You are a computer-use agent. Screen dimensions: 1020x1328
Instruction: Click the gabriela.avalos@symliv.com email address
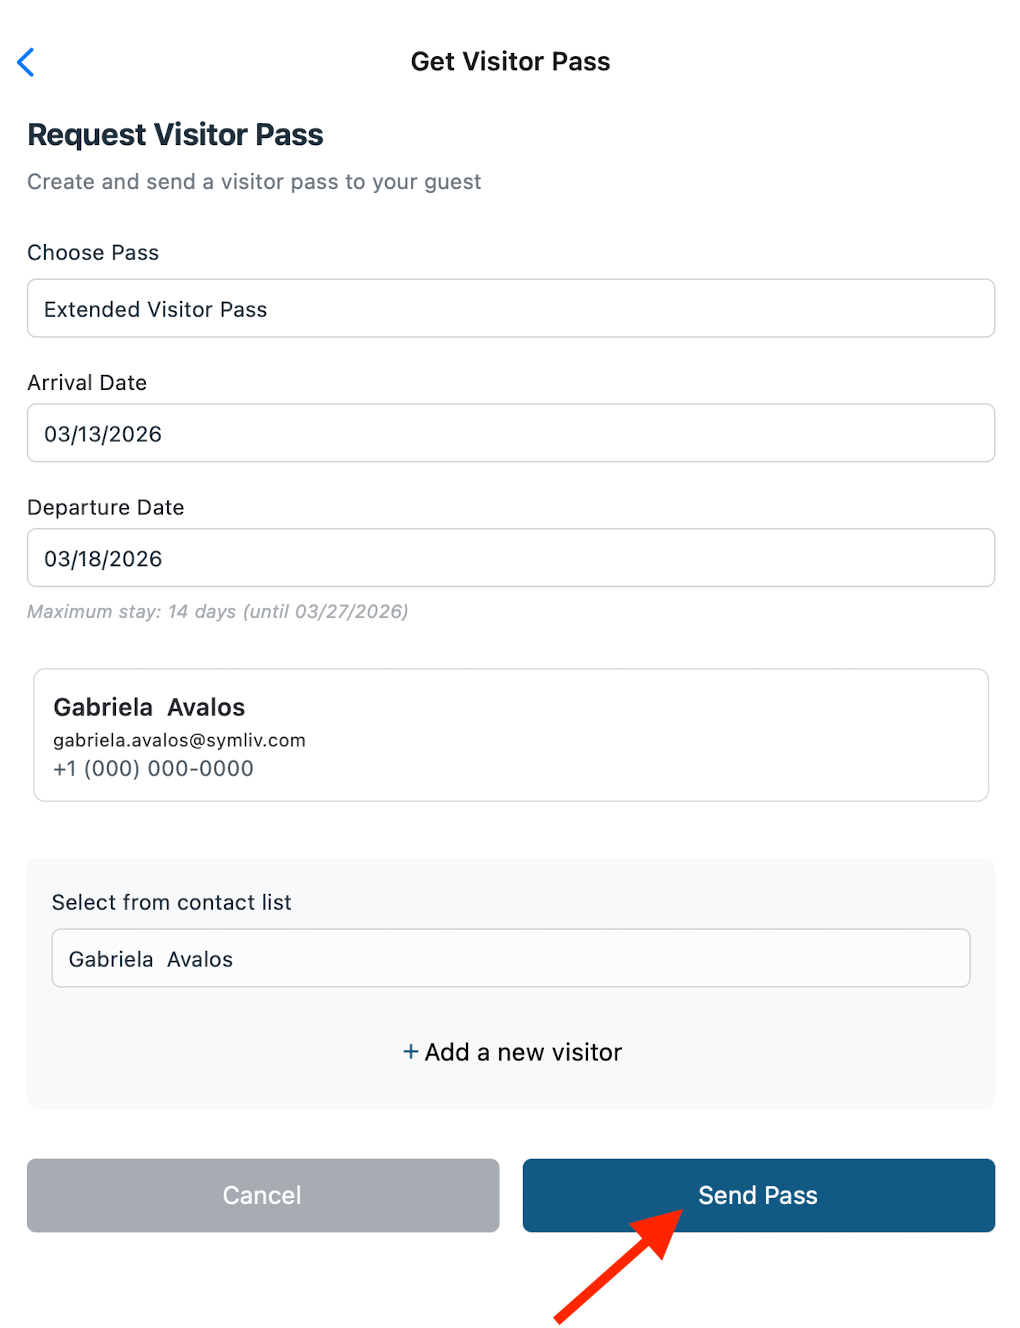[x=179, y=740]
